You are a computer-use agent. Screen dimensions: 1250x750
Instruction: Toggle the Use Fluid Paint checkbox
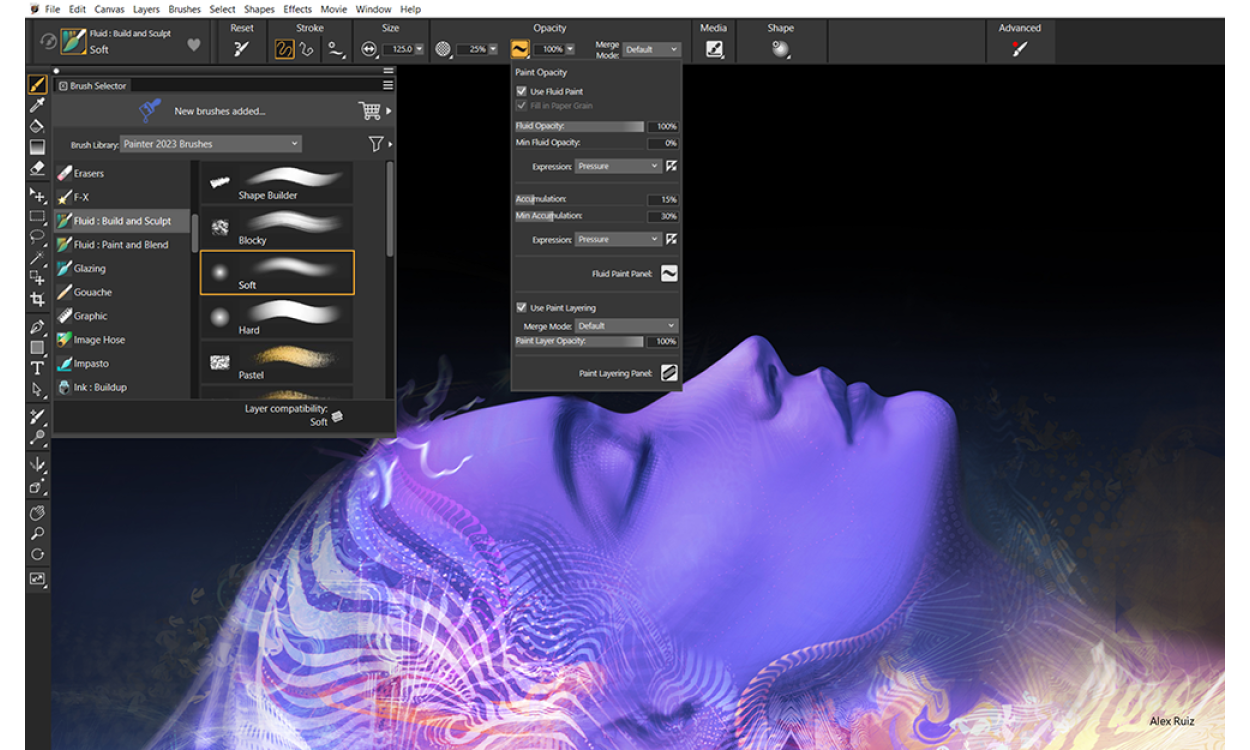click(x=521, y=91)
